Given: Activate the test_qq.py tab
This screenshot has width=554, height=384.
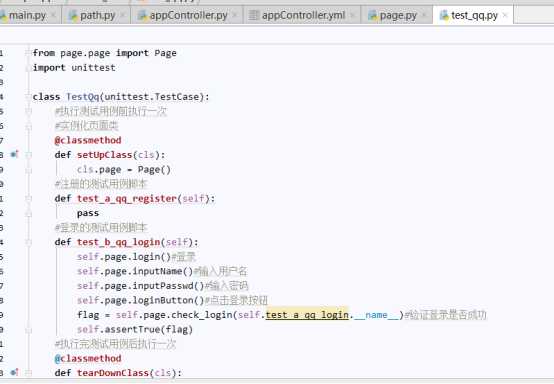Looking at the screenshot, I should click(x=474, y=15).
